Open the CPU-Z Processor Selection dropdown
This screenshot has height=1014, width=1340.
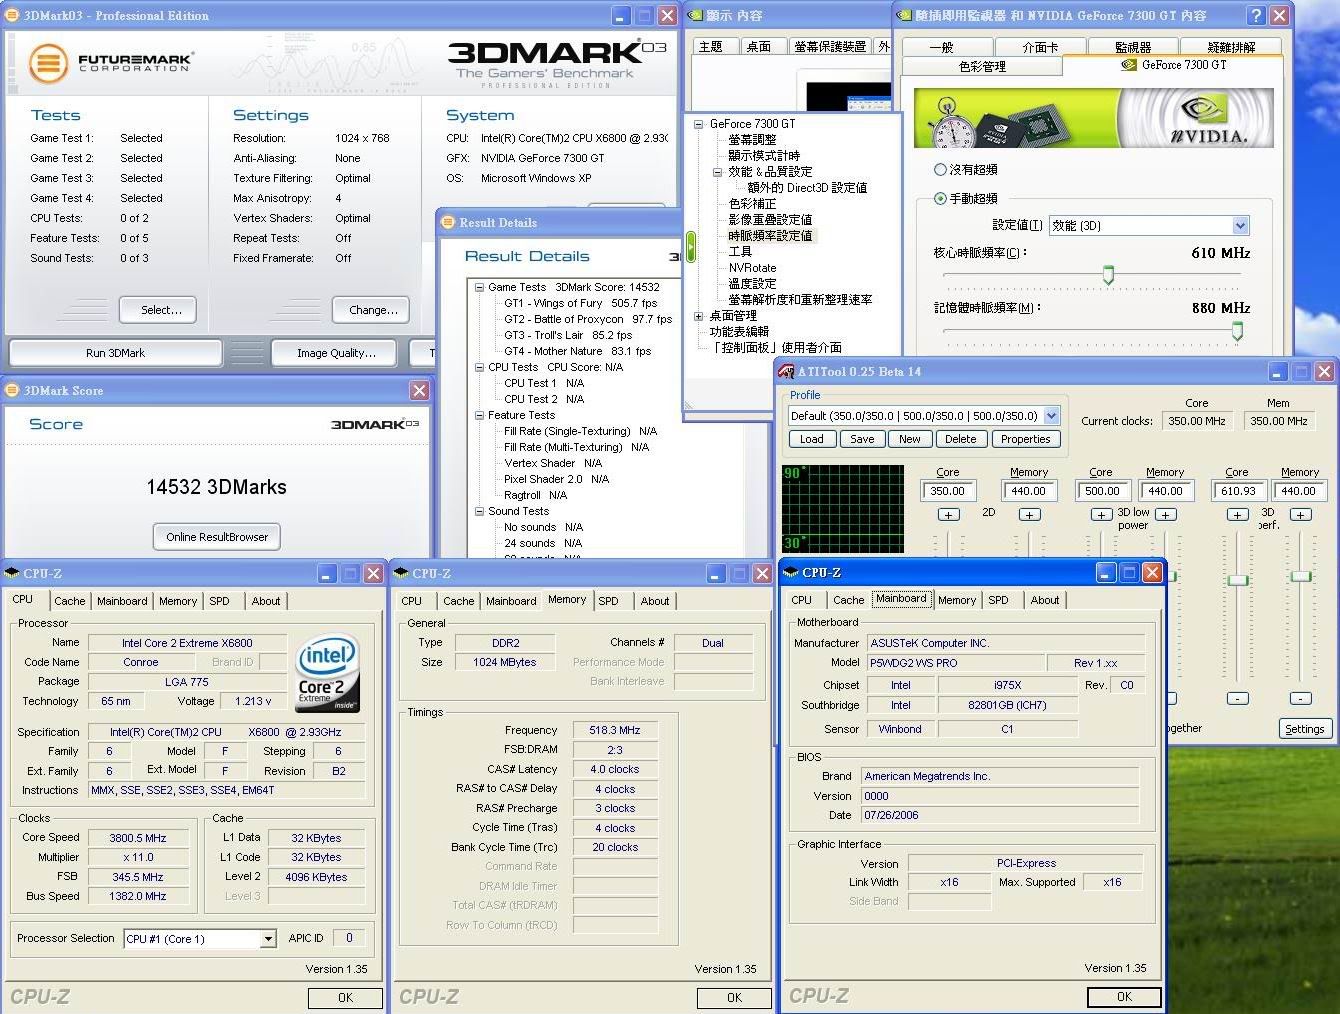pyautogui.click(x=268, y=938)
